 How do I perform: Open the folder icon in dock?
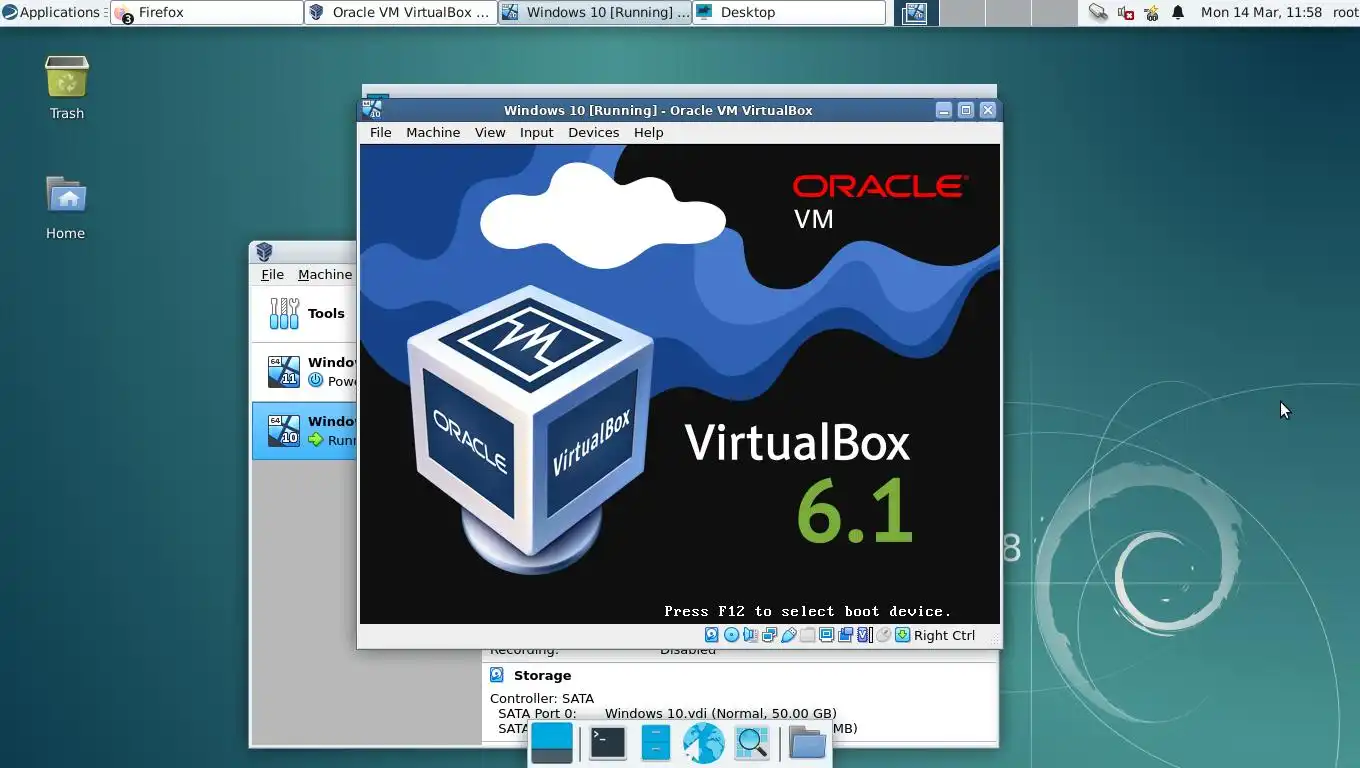pos(807,743)
